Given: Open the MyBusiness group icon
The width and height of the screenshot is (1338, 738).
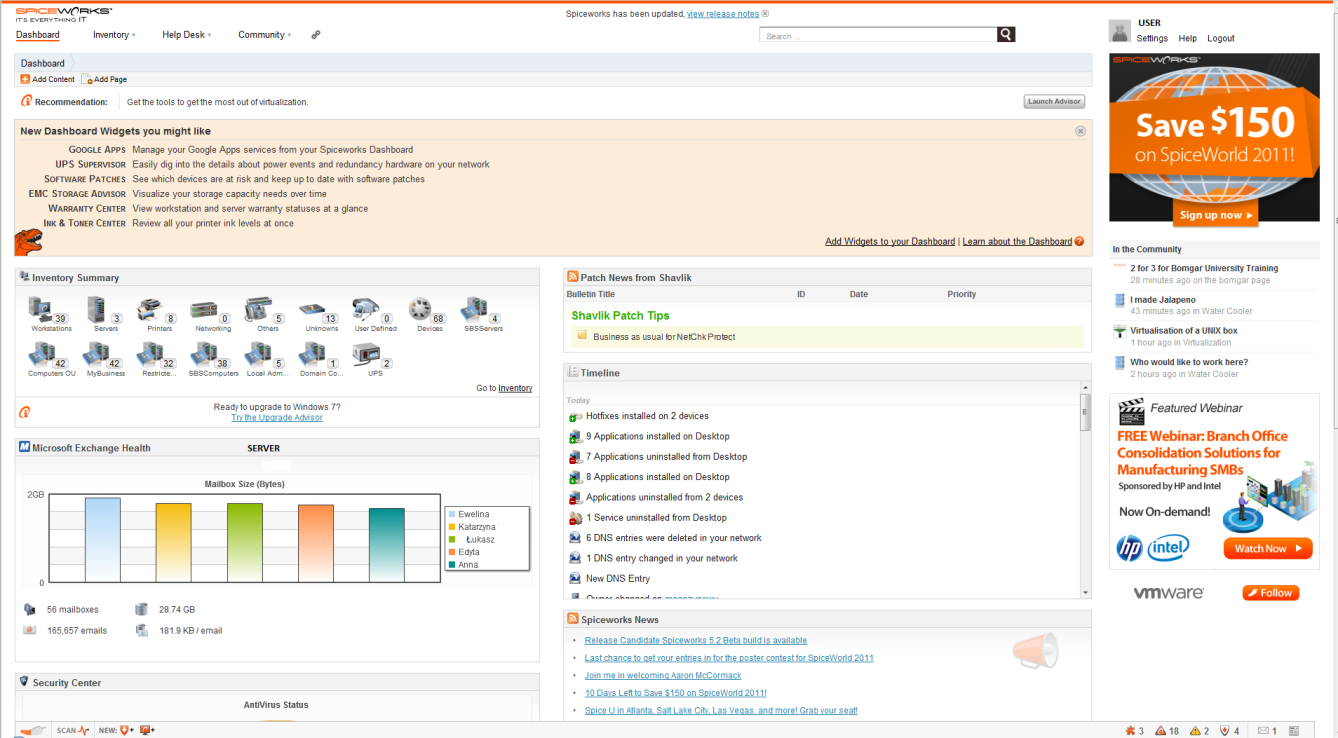Looking at the screenshot, I should pos(97,354).
